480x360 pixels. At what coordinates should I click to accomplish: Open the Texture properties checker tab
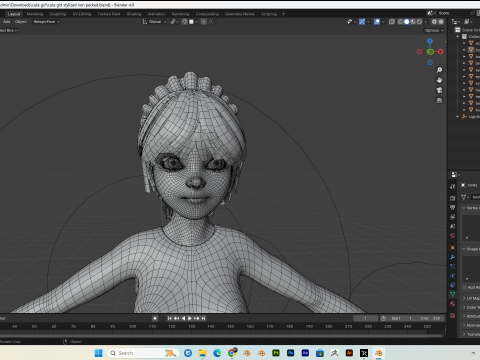452,315
